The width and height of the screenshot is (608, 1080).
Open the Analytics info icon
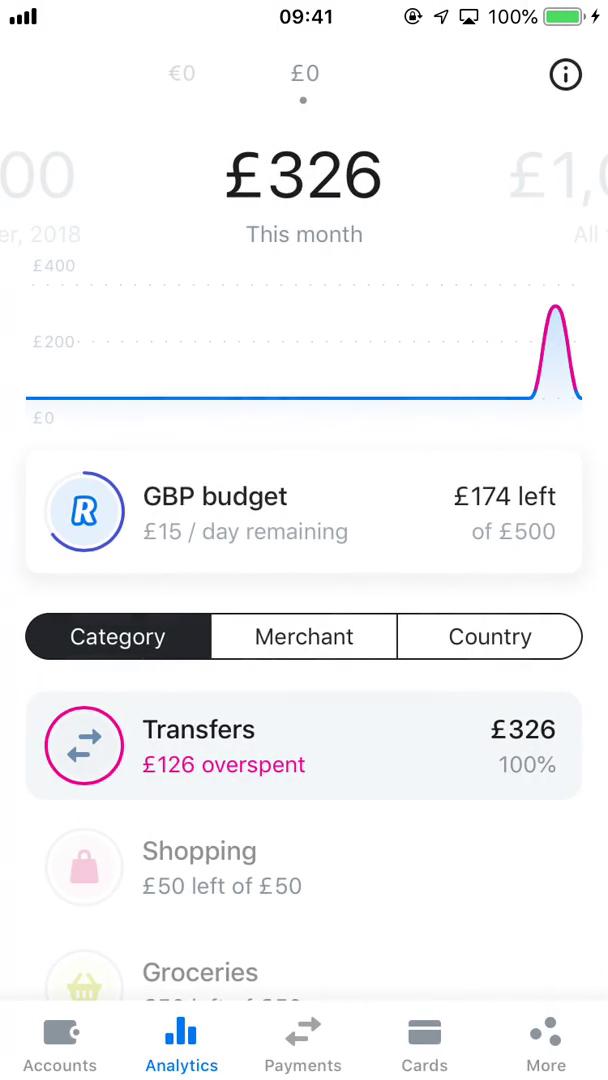pos(565,75)
